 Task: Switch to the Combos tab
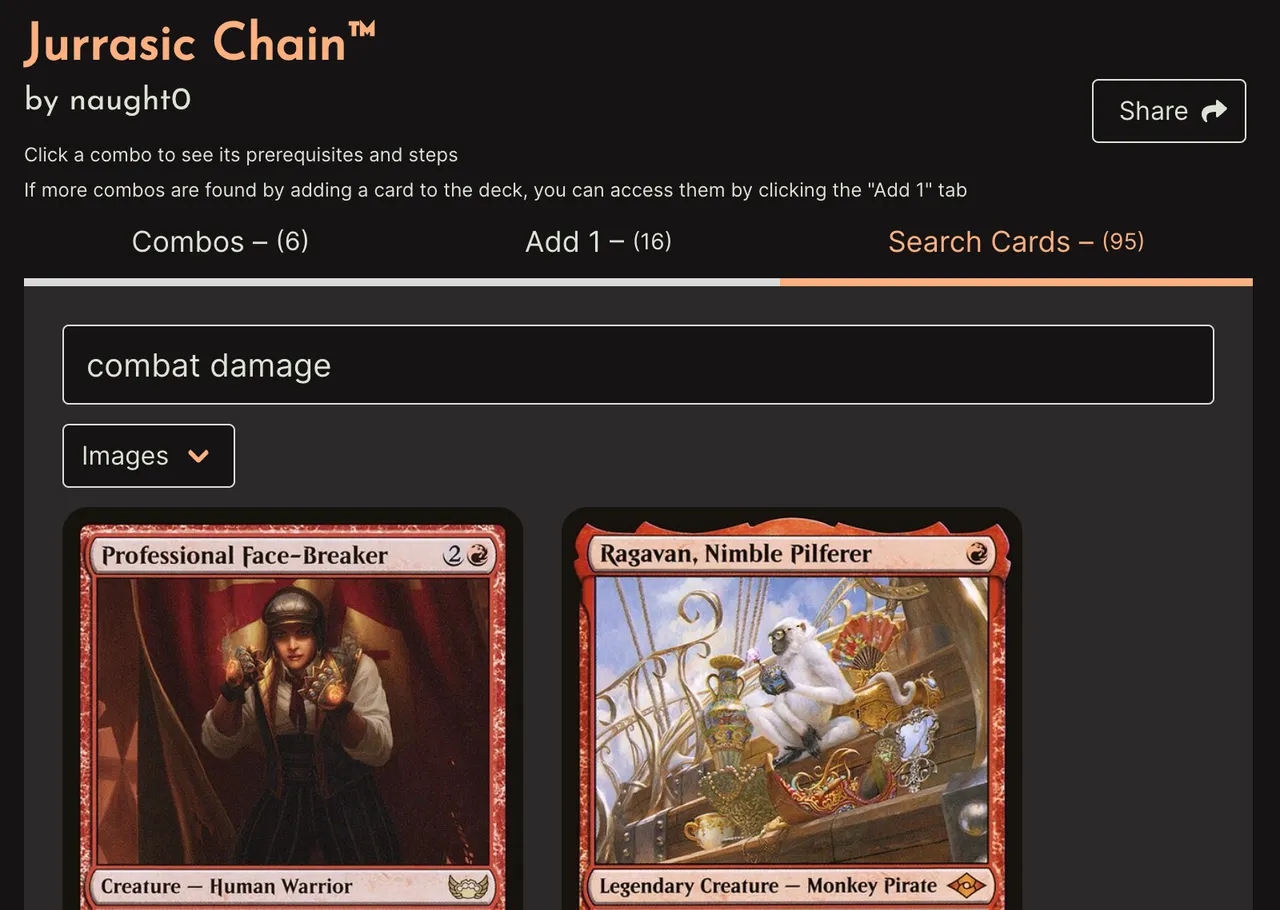coord(220,242)
